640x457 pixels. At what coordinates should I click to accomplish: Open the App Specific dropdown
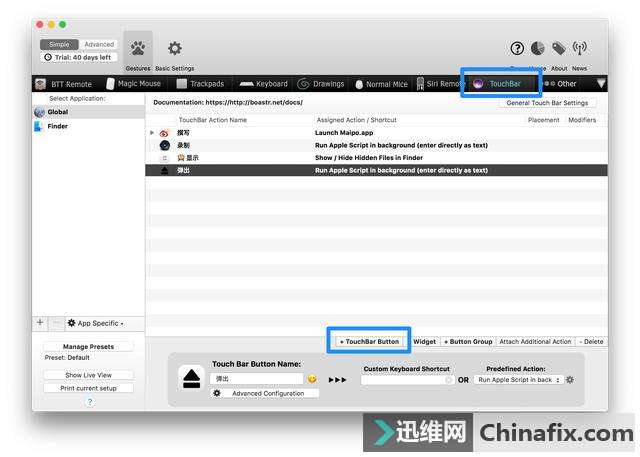click(95, 323)
